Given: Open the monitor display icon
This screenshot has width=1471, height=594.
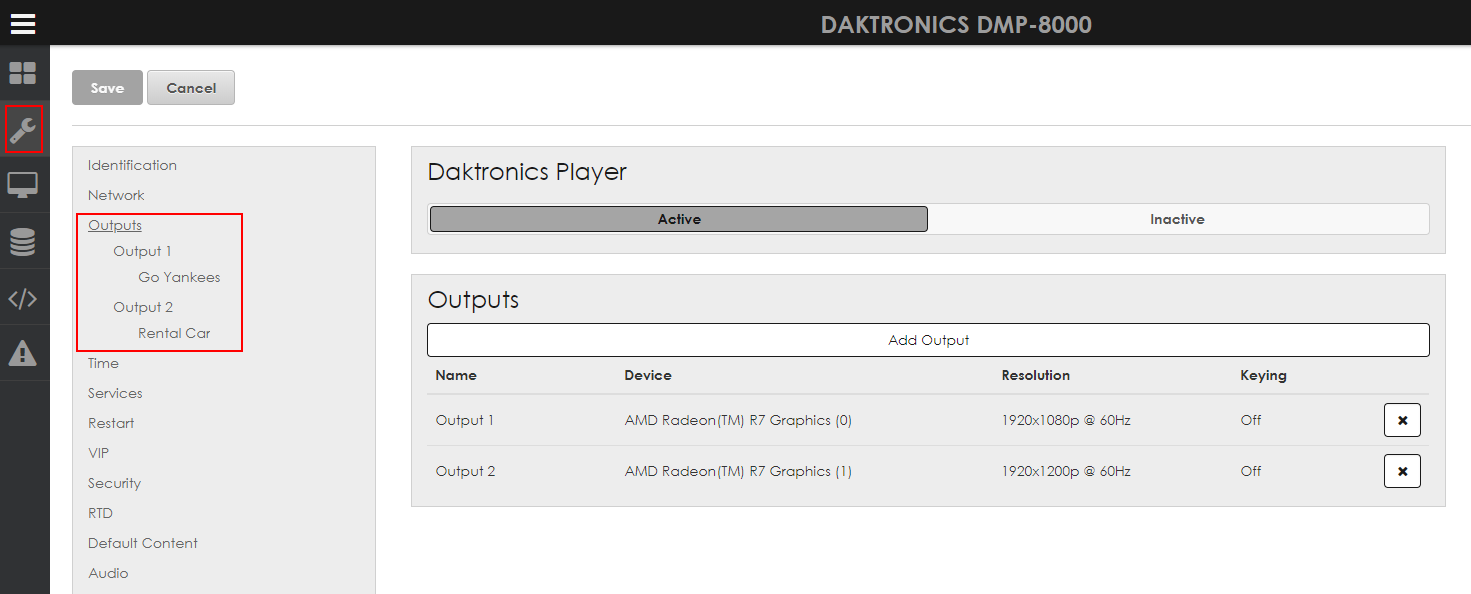Looking at the screenshot, I should pos(23,185).
